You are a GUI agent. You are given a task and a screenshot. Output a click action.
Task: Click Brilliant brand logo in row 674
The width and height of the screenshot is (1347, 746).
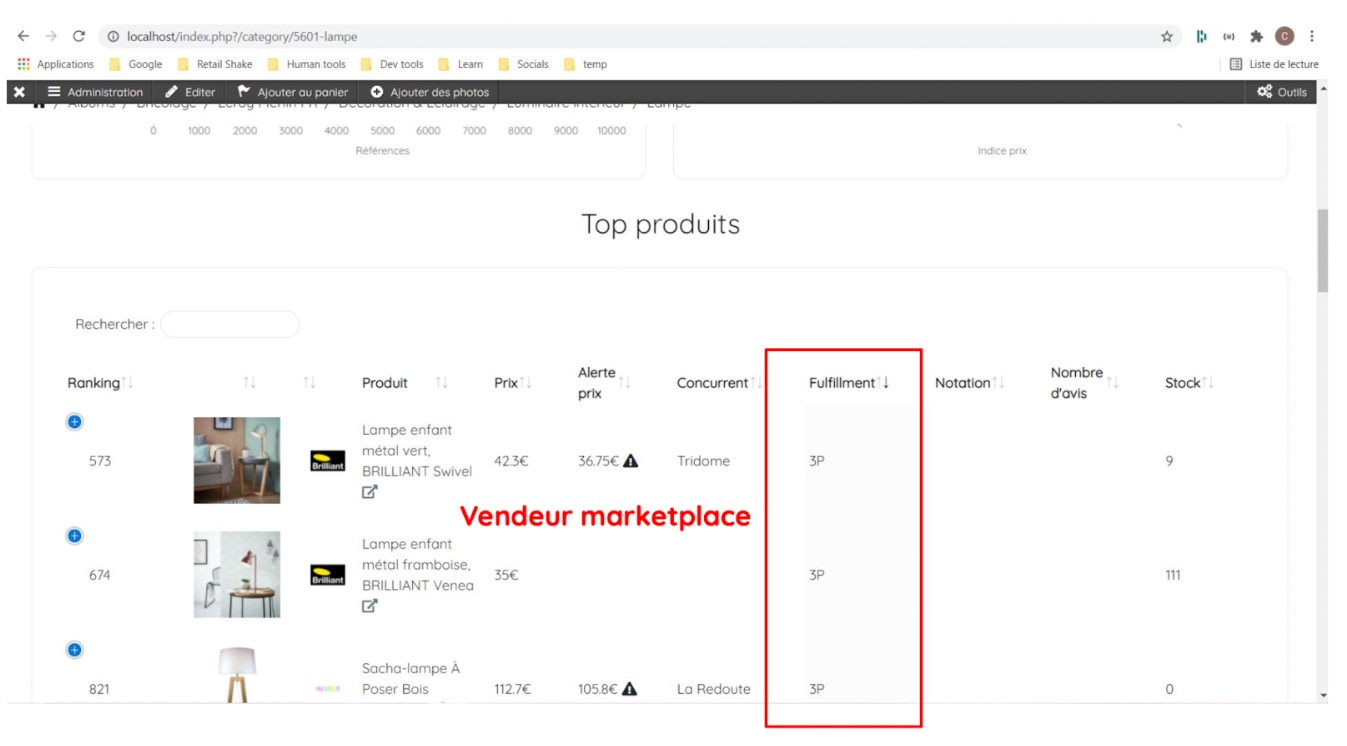pyautogui.click(x=328, y=575)
